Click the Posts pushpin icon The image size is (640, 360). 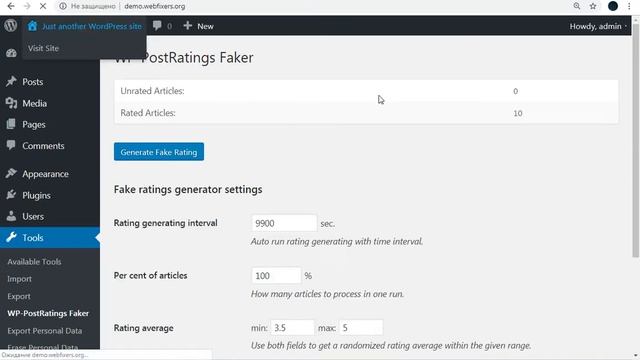(x=11, y=81)
